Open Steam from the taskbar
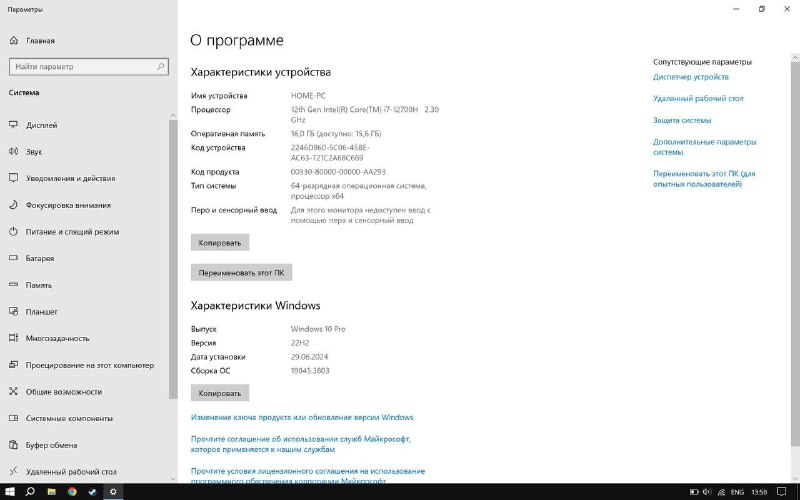This screenshot has width=800, height=500. click(92, 492)
